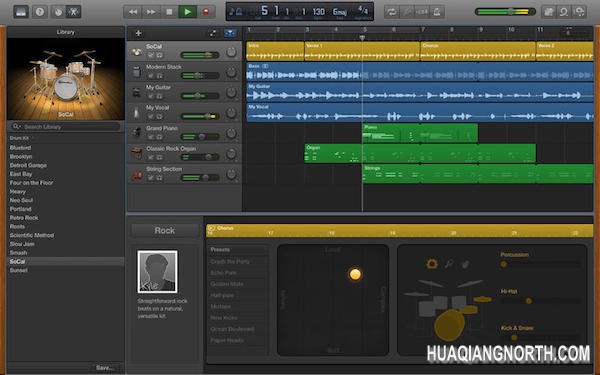The image size is (600, 375).
Task: Click the Rock genre button
Action: (165, 230)
